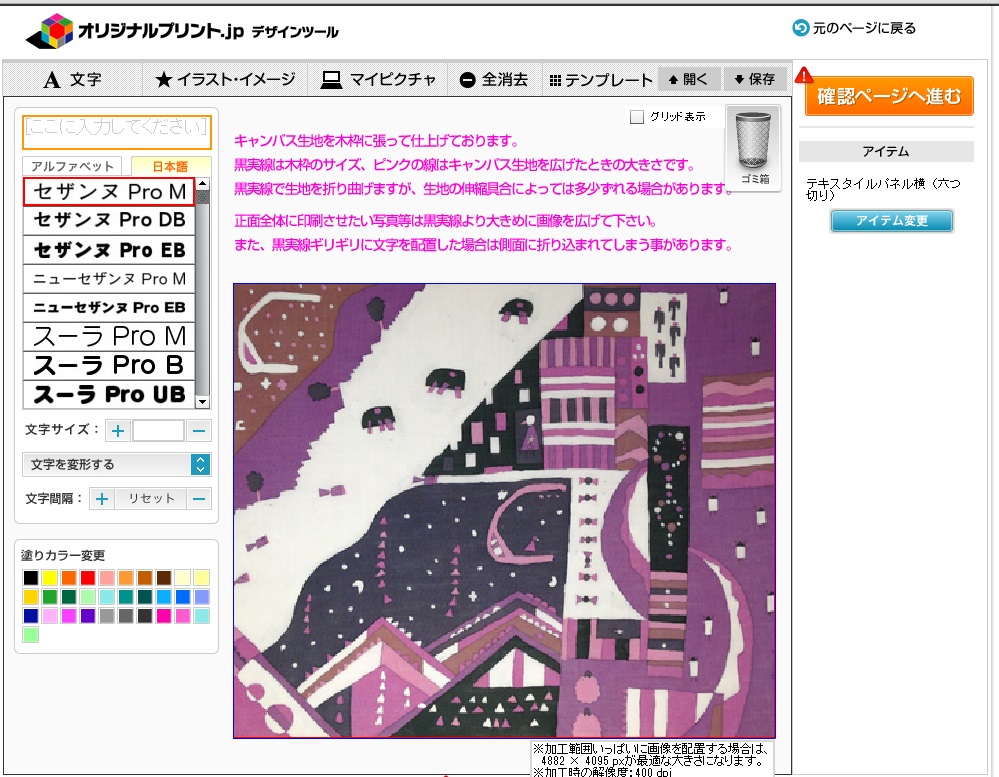The width and height of the screenshot is (999, 777).
Task: Click the star icon on イラスト・イメージ
Action: (164, 80)
